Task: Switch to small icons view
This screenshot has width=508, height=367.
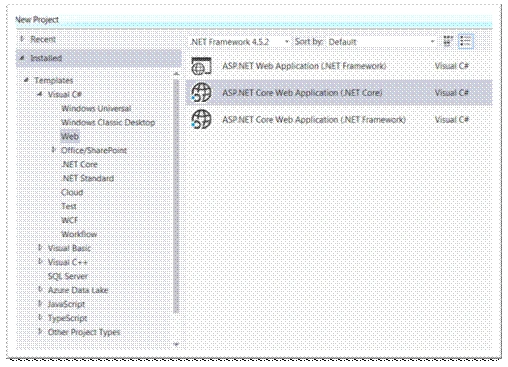Action: click(448, 41)
